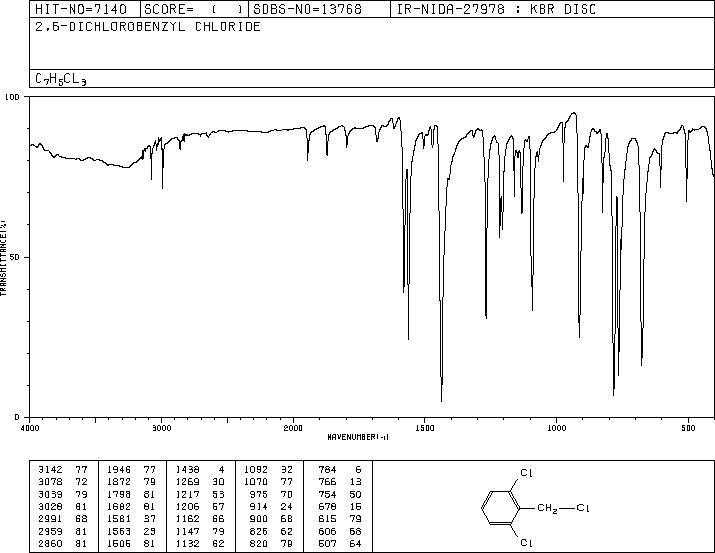The image size is (715, 553).
Task: Click the compound name 2,6-DICHLOROBENZYL CHLORIDE
Action: click(148, 27)
